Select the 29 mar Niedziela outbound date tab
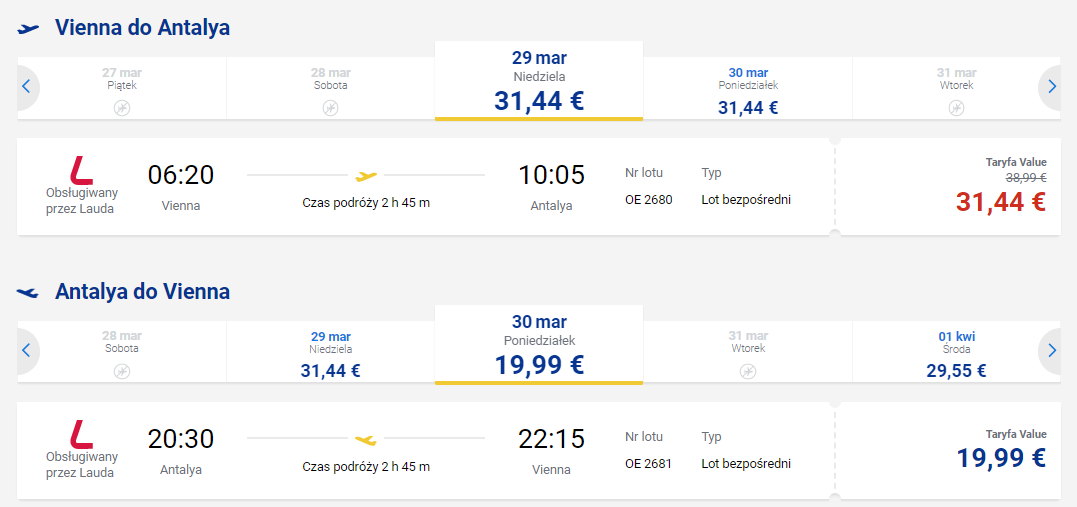The height and width of the screenshot is (507, 1077). click(539, 80)
